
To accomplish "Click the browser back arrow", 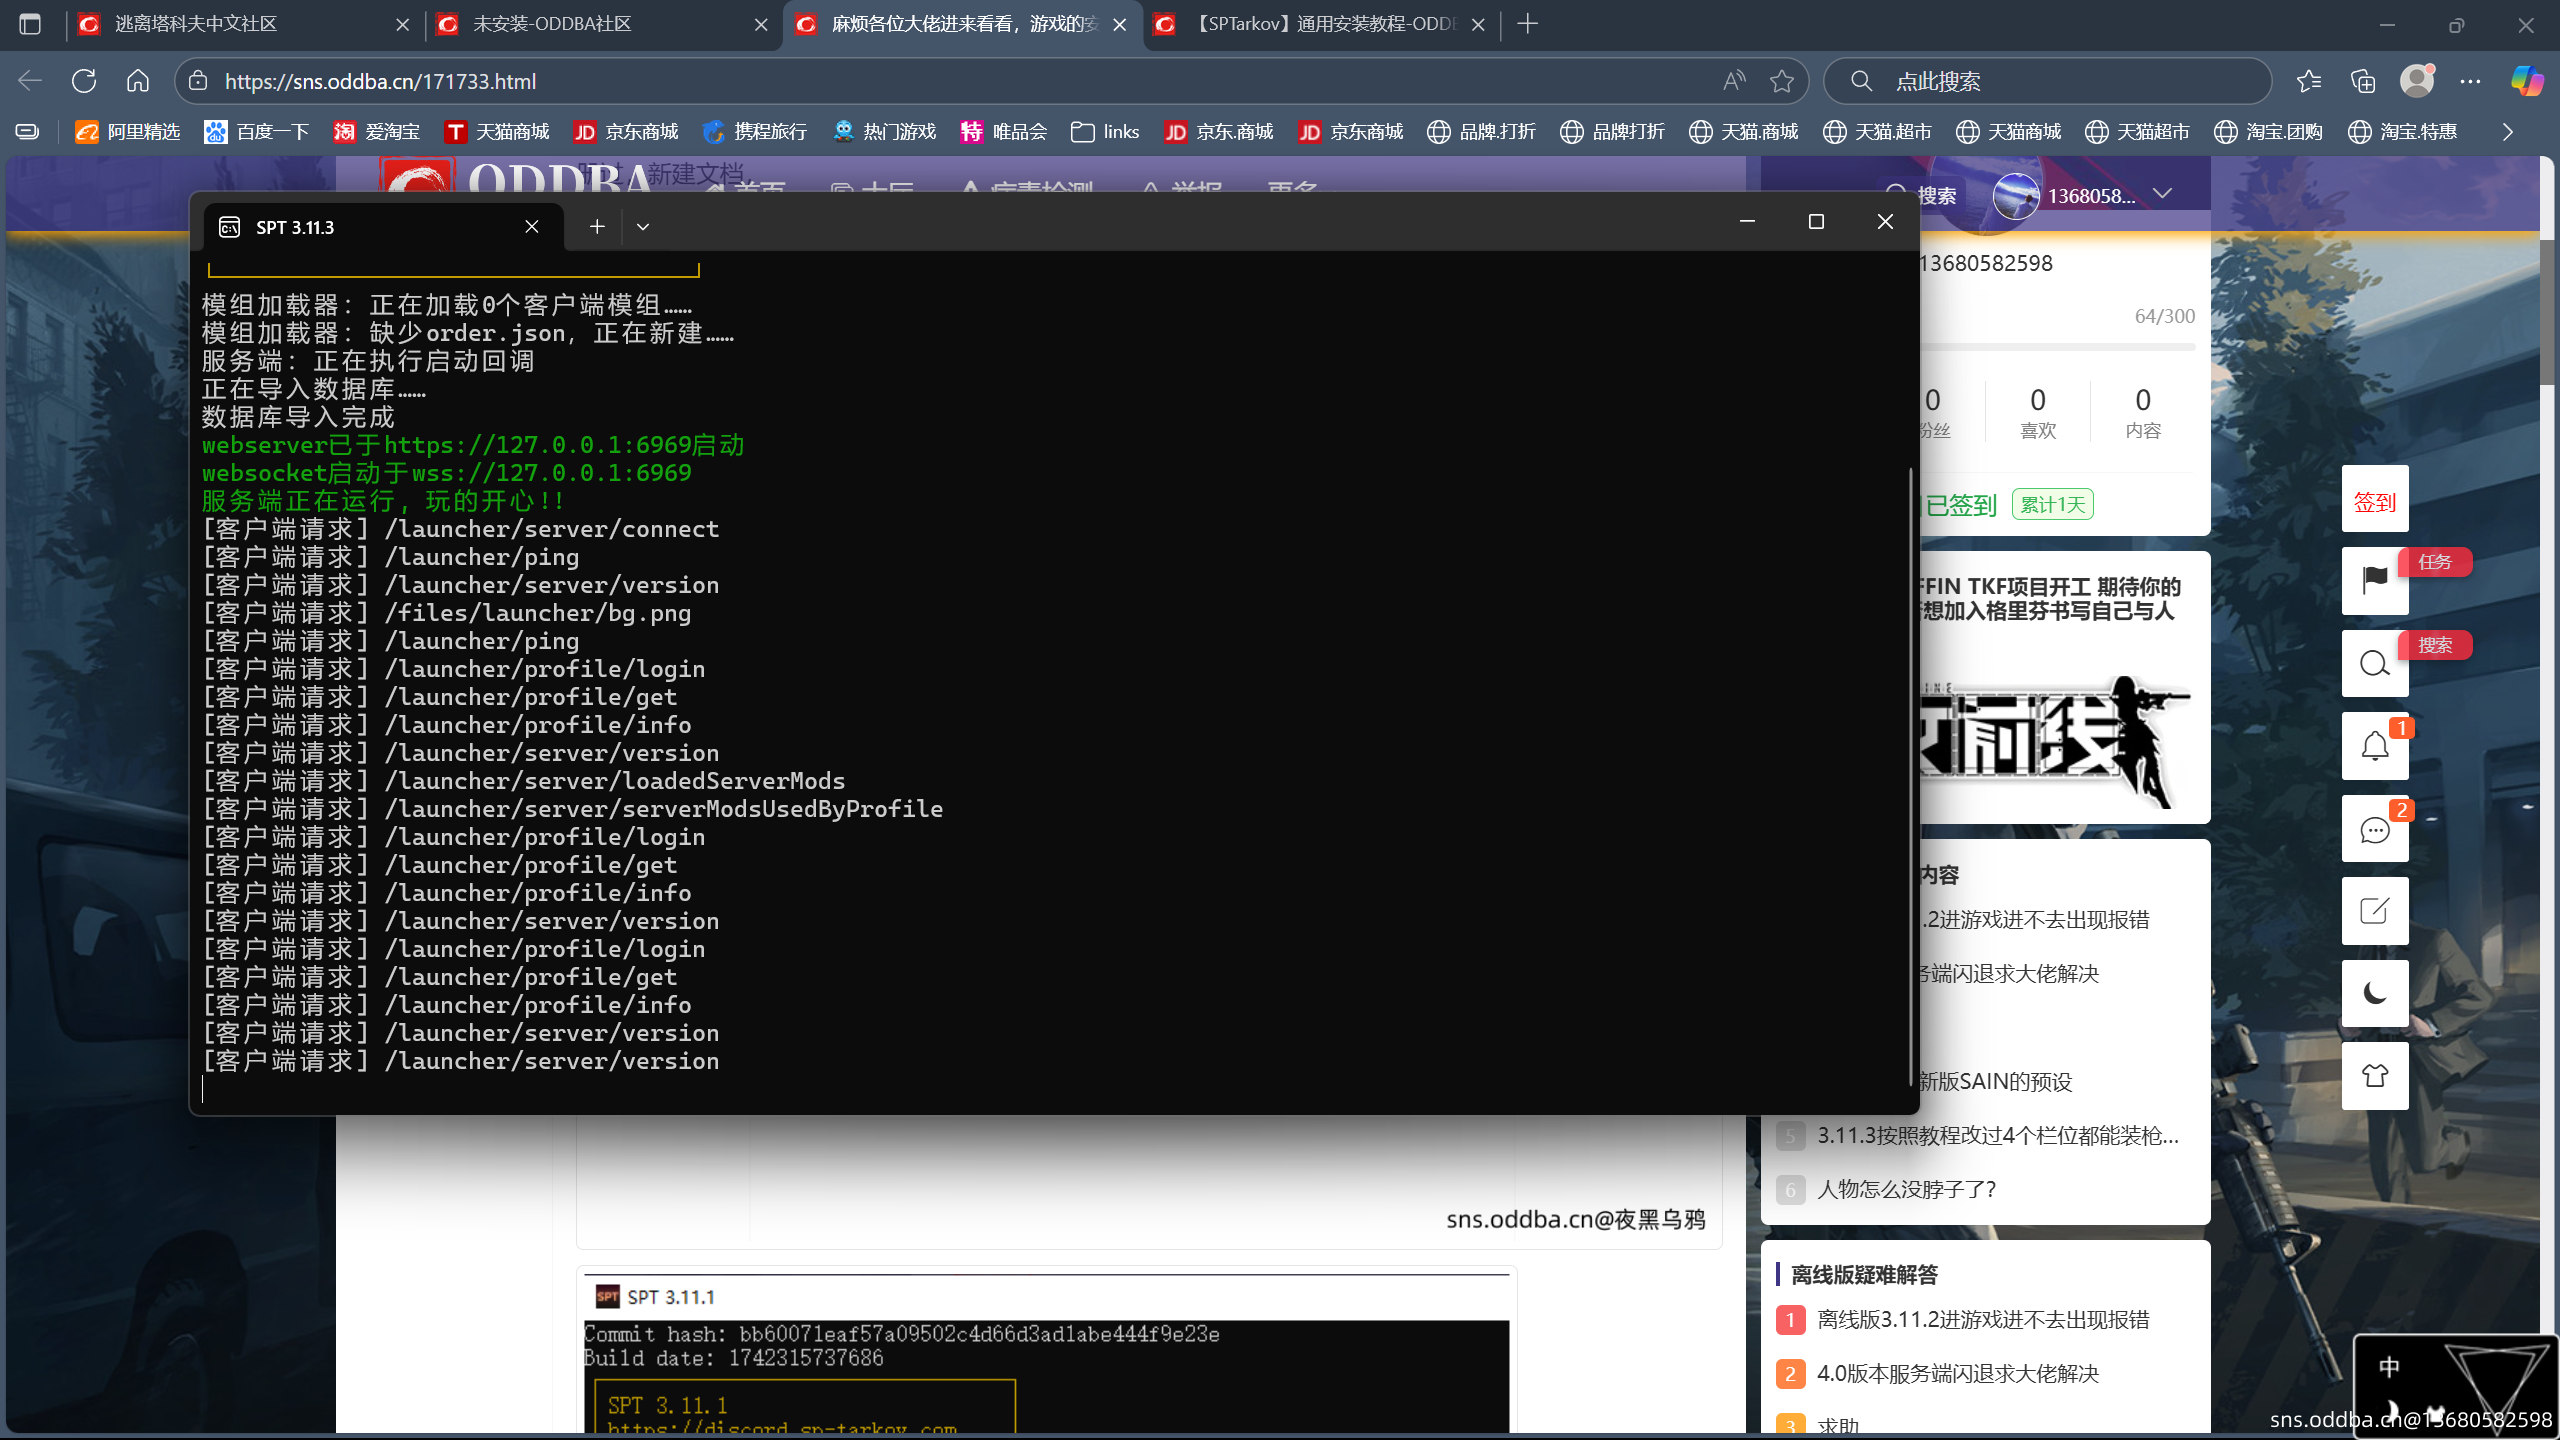I will [30, 81].
